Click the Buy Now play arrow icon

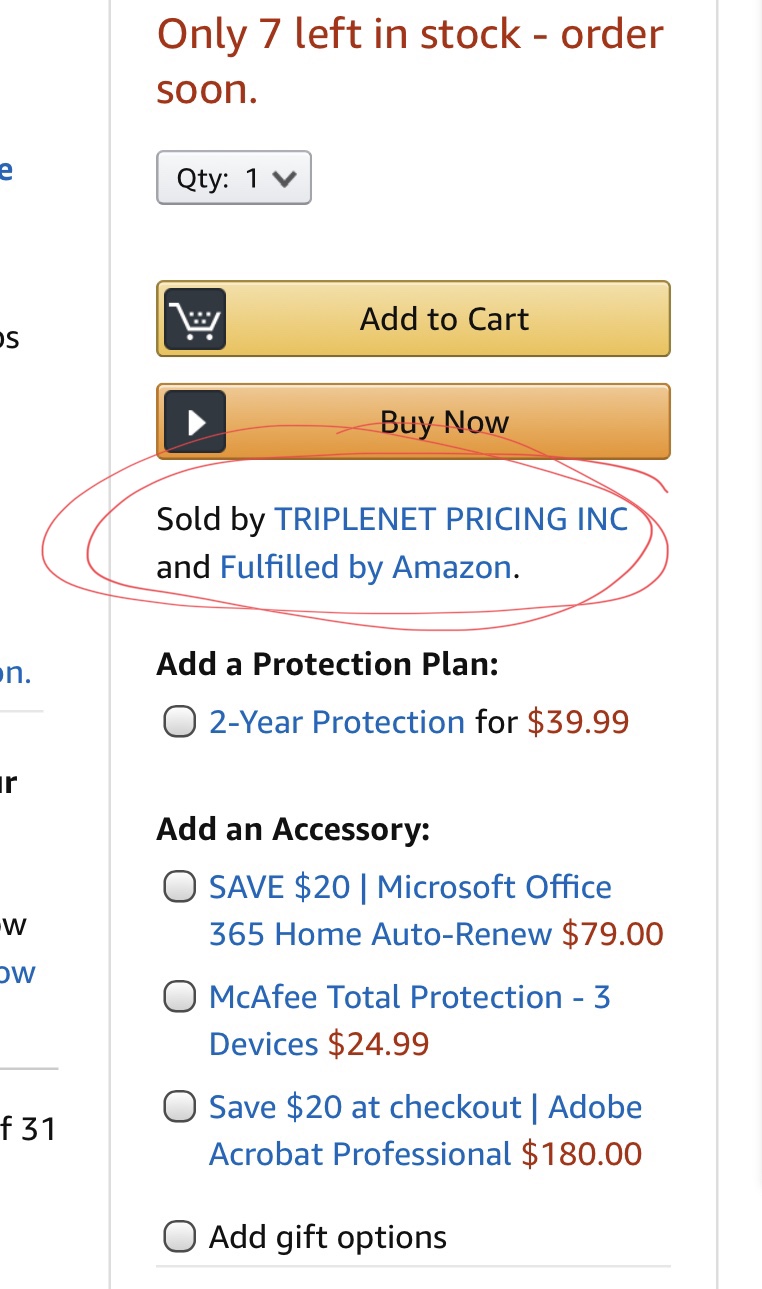[x=196, y=421]
